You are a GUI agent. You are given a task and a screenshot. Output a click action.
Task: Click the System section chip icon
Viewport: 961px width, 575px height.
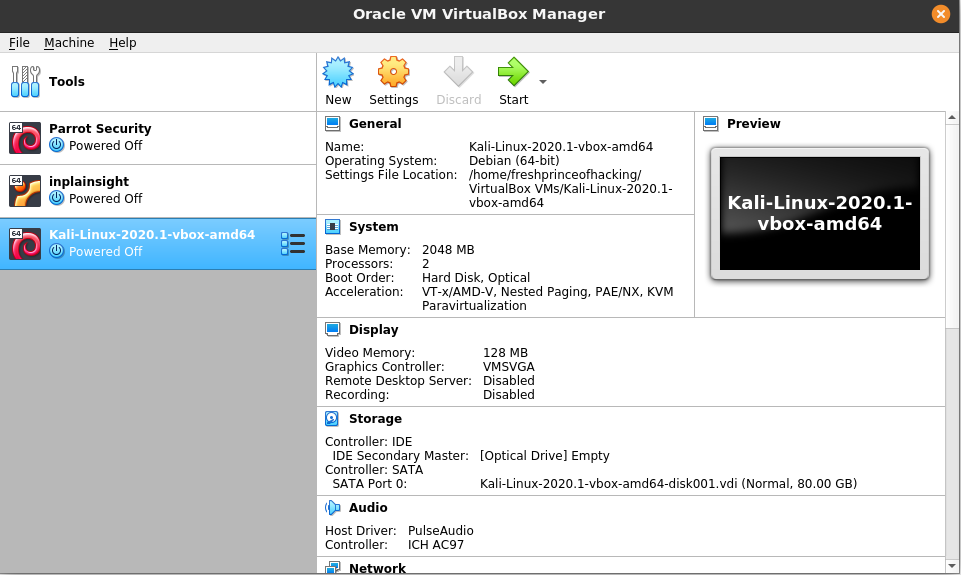[x=333, y=227]
